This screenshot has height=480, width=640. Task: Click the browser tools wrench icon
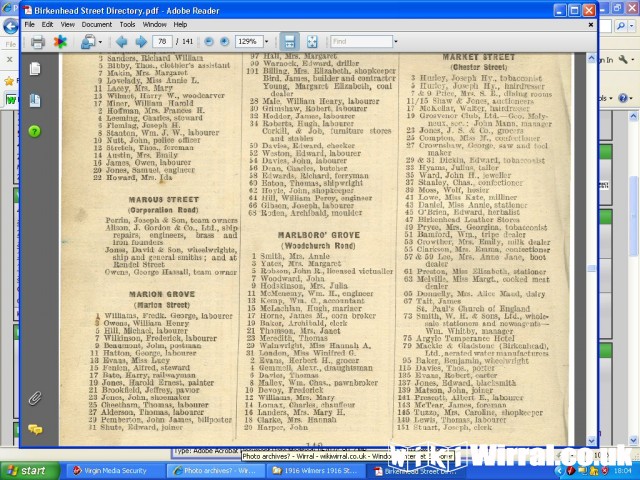[x=623, y=60]
